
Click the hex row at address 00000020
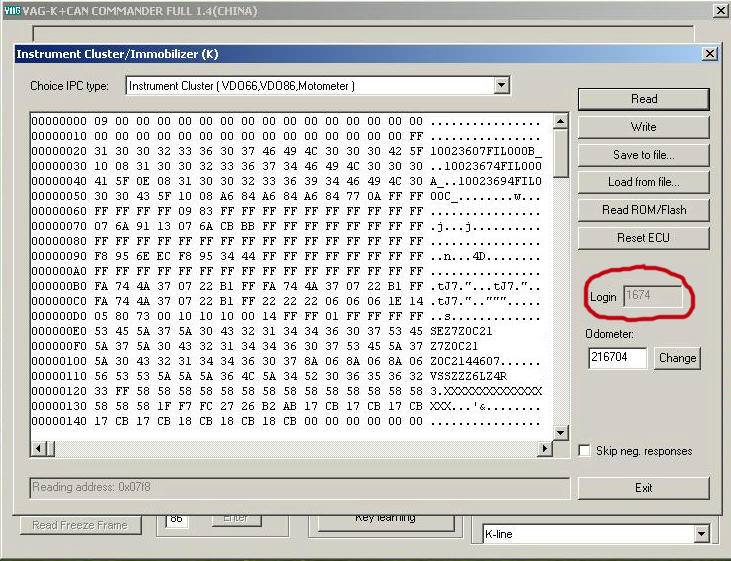(286, 151)
